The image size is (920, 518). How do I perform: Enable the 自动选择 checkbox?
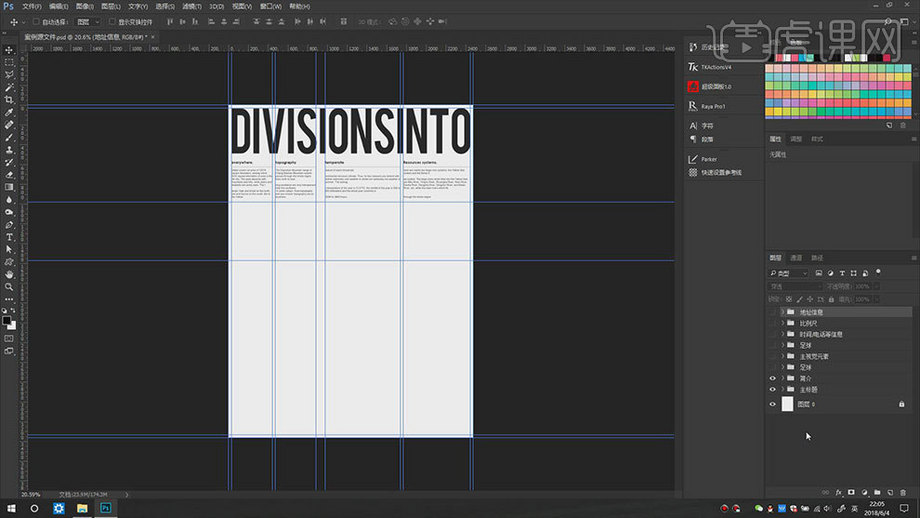pos(36,20)
